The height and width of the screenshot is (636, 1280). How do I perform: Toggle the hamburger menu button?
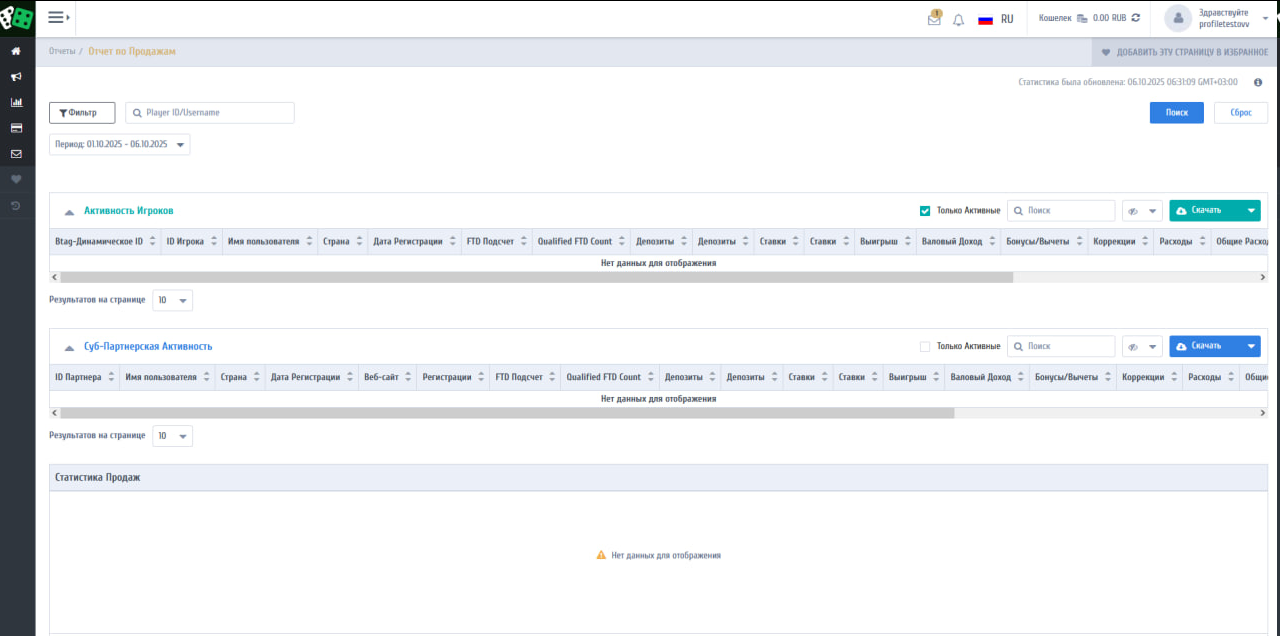coord(57,18)
